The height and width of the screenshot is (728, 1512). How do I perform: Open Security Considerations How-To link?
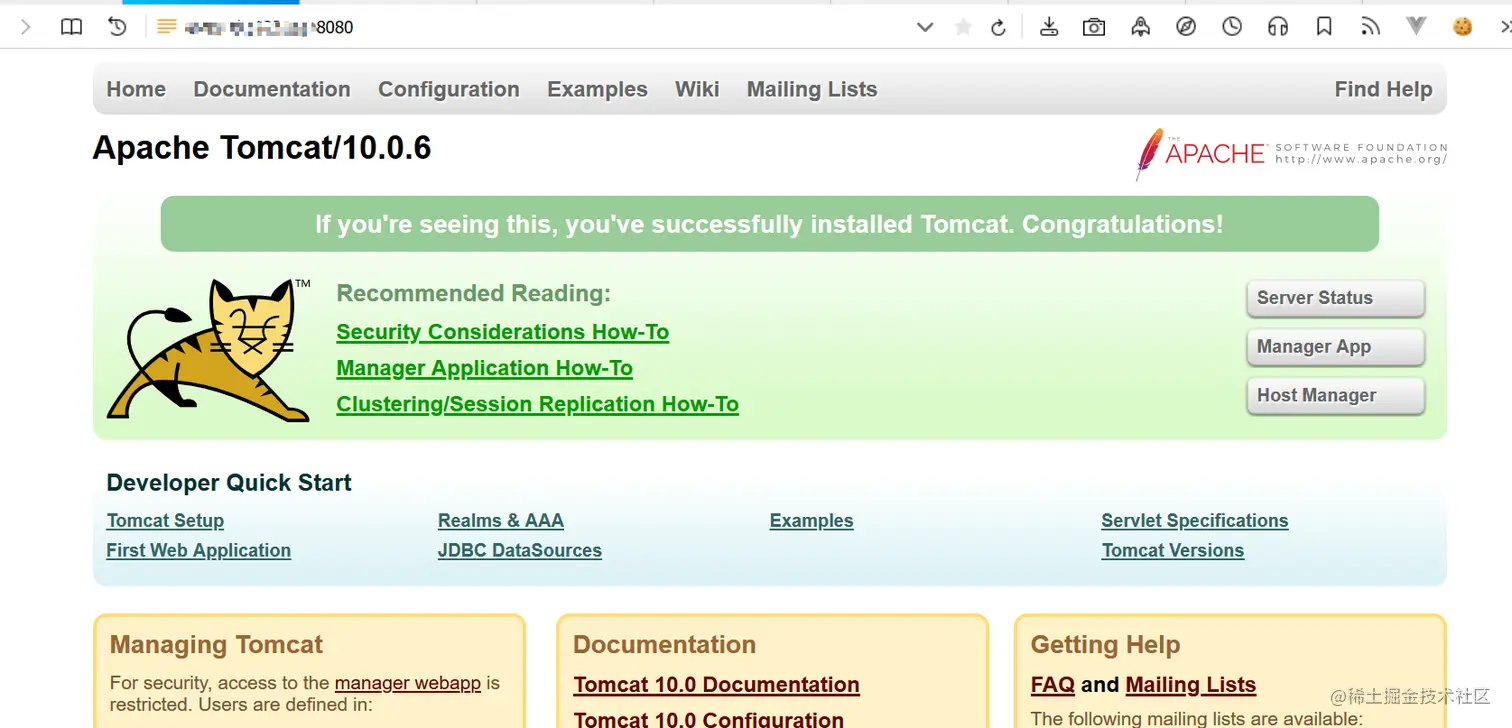[x=503, y=332]
